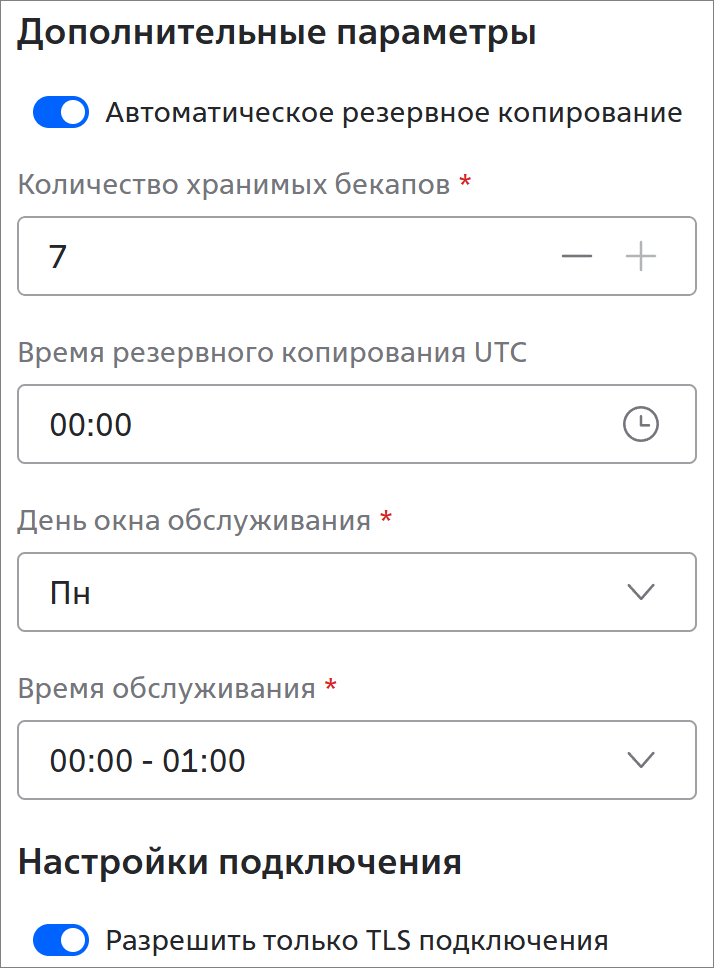Open the time picker clock icon
The width and height of the screenshot is (714, 968).
coord(641,425)
